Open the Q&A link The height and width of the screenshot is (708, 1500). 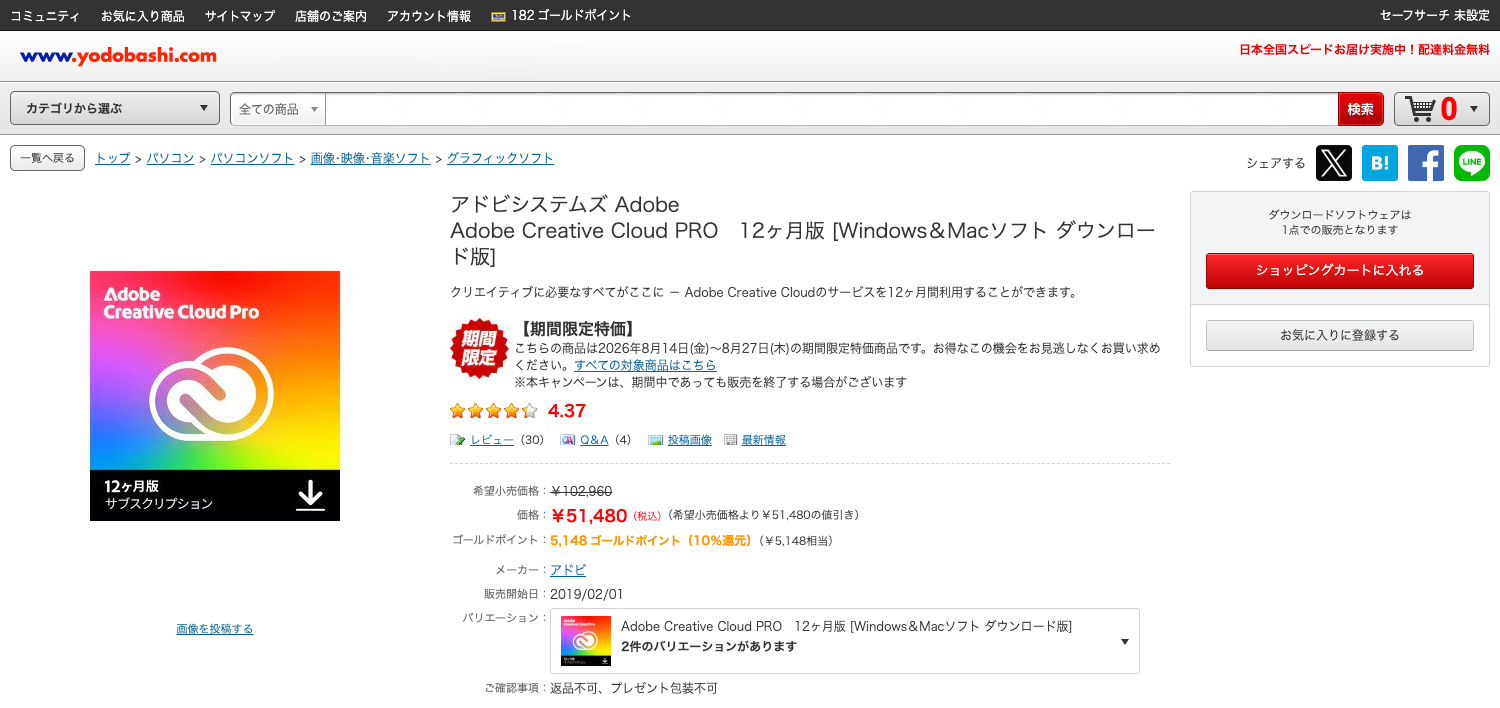(x=594, y=440)
